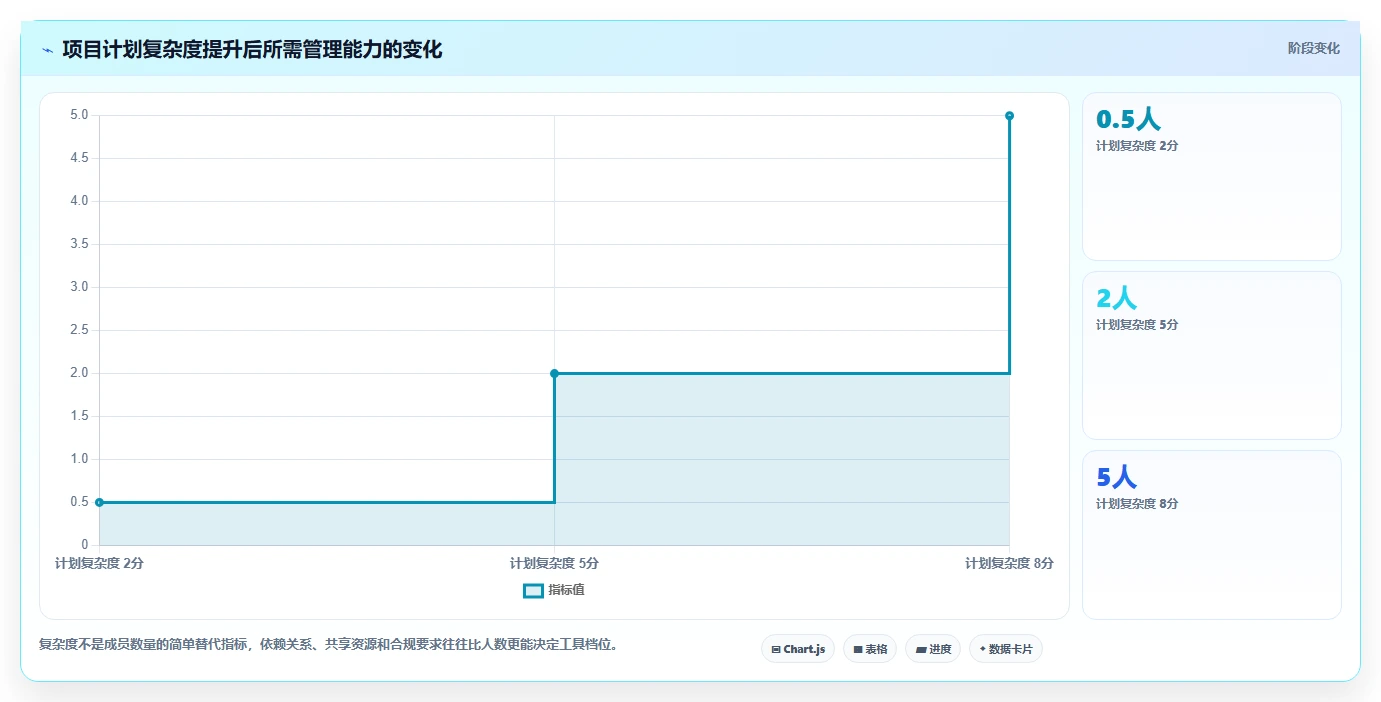Click the data point at 计划复杂度 5分

click(x=554, y=373)
